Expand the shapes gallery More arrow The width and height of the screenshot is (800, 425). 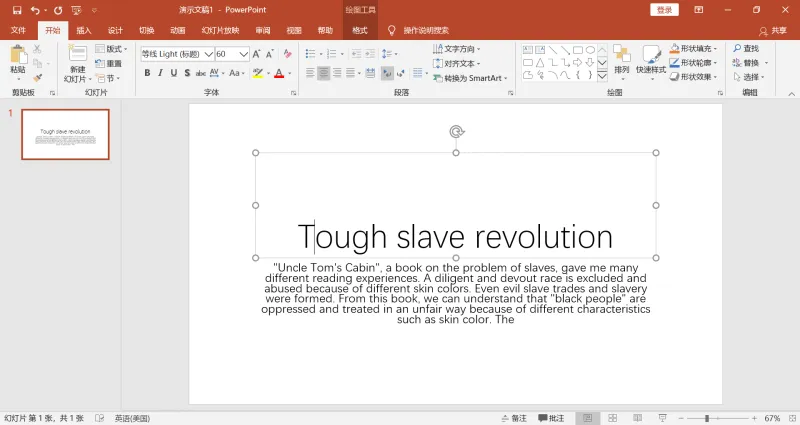click(x=602, y=76)
